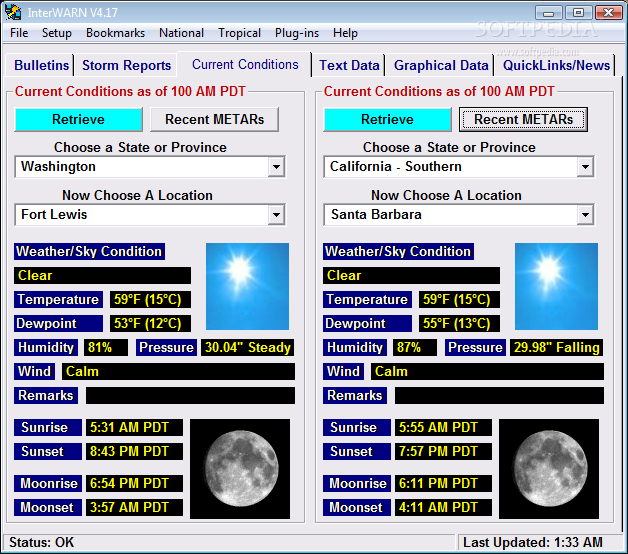Click Status: OK in the status bar
Image resolution: width=628 pixels, height=554 pixels.
pos(41,542)
